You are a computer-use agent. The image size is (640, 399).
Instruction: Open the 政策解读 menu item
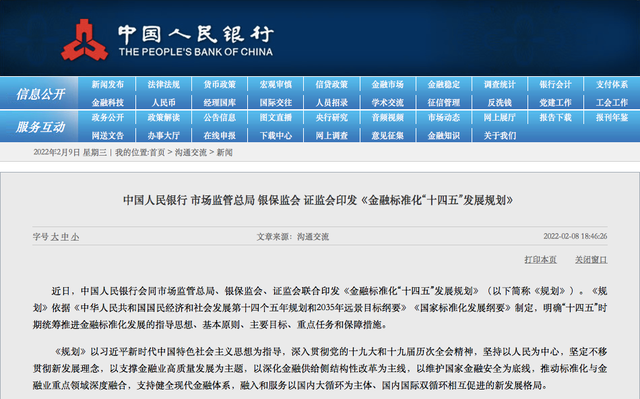click(163, 117)
